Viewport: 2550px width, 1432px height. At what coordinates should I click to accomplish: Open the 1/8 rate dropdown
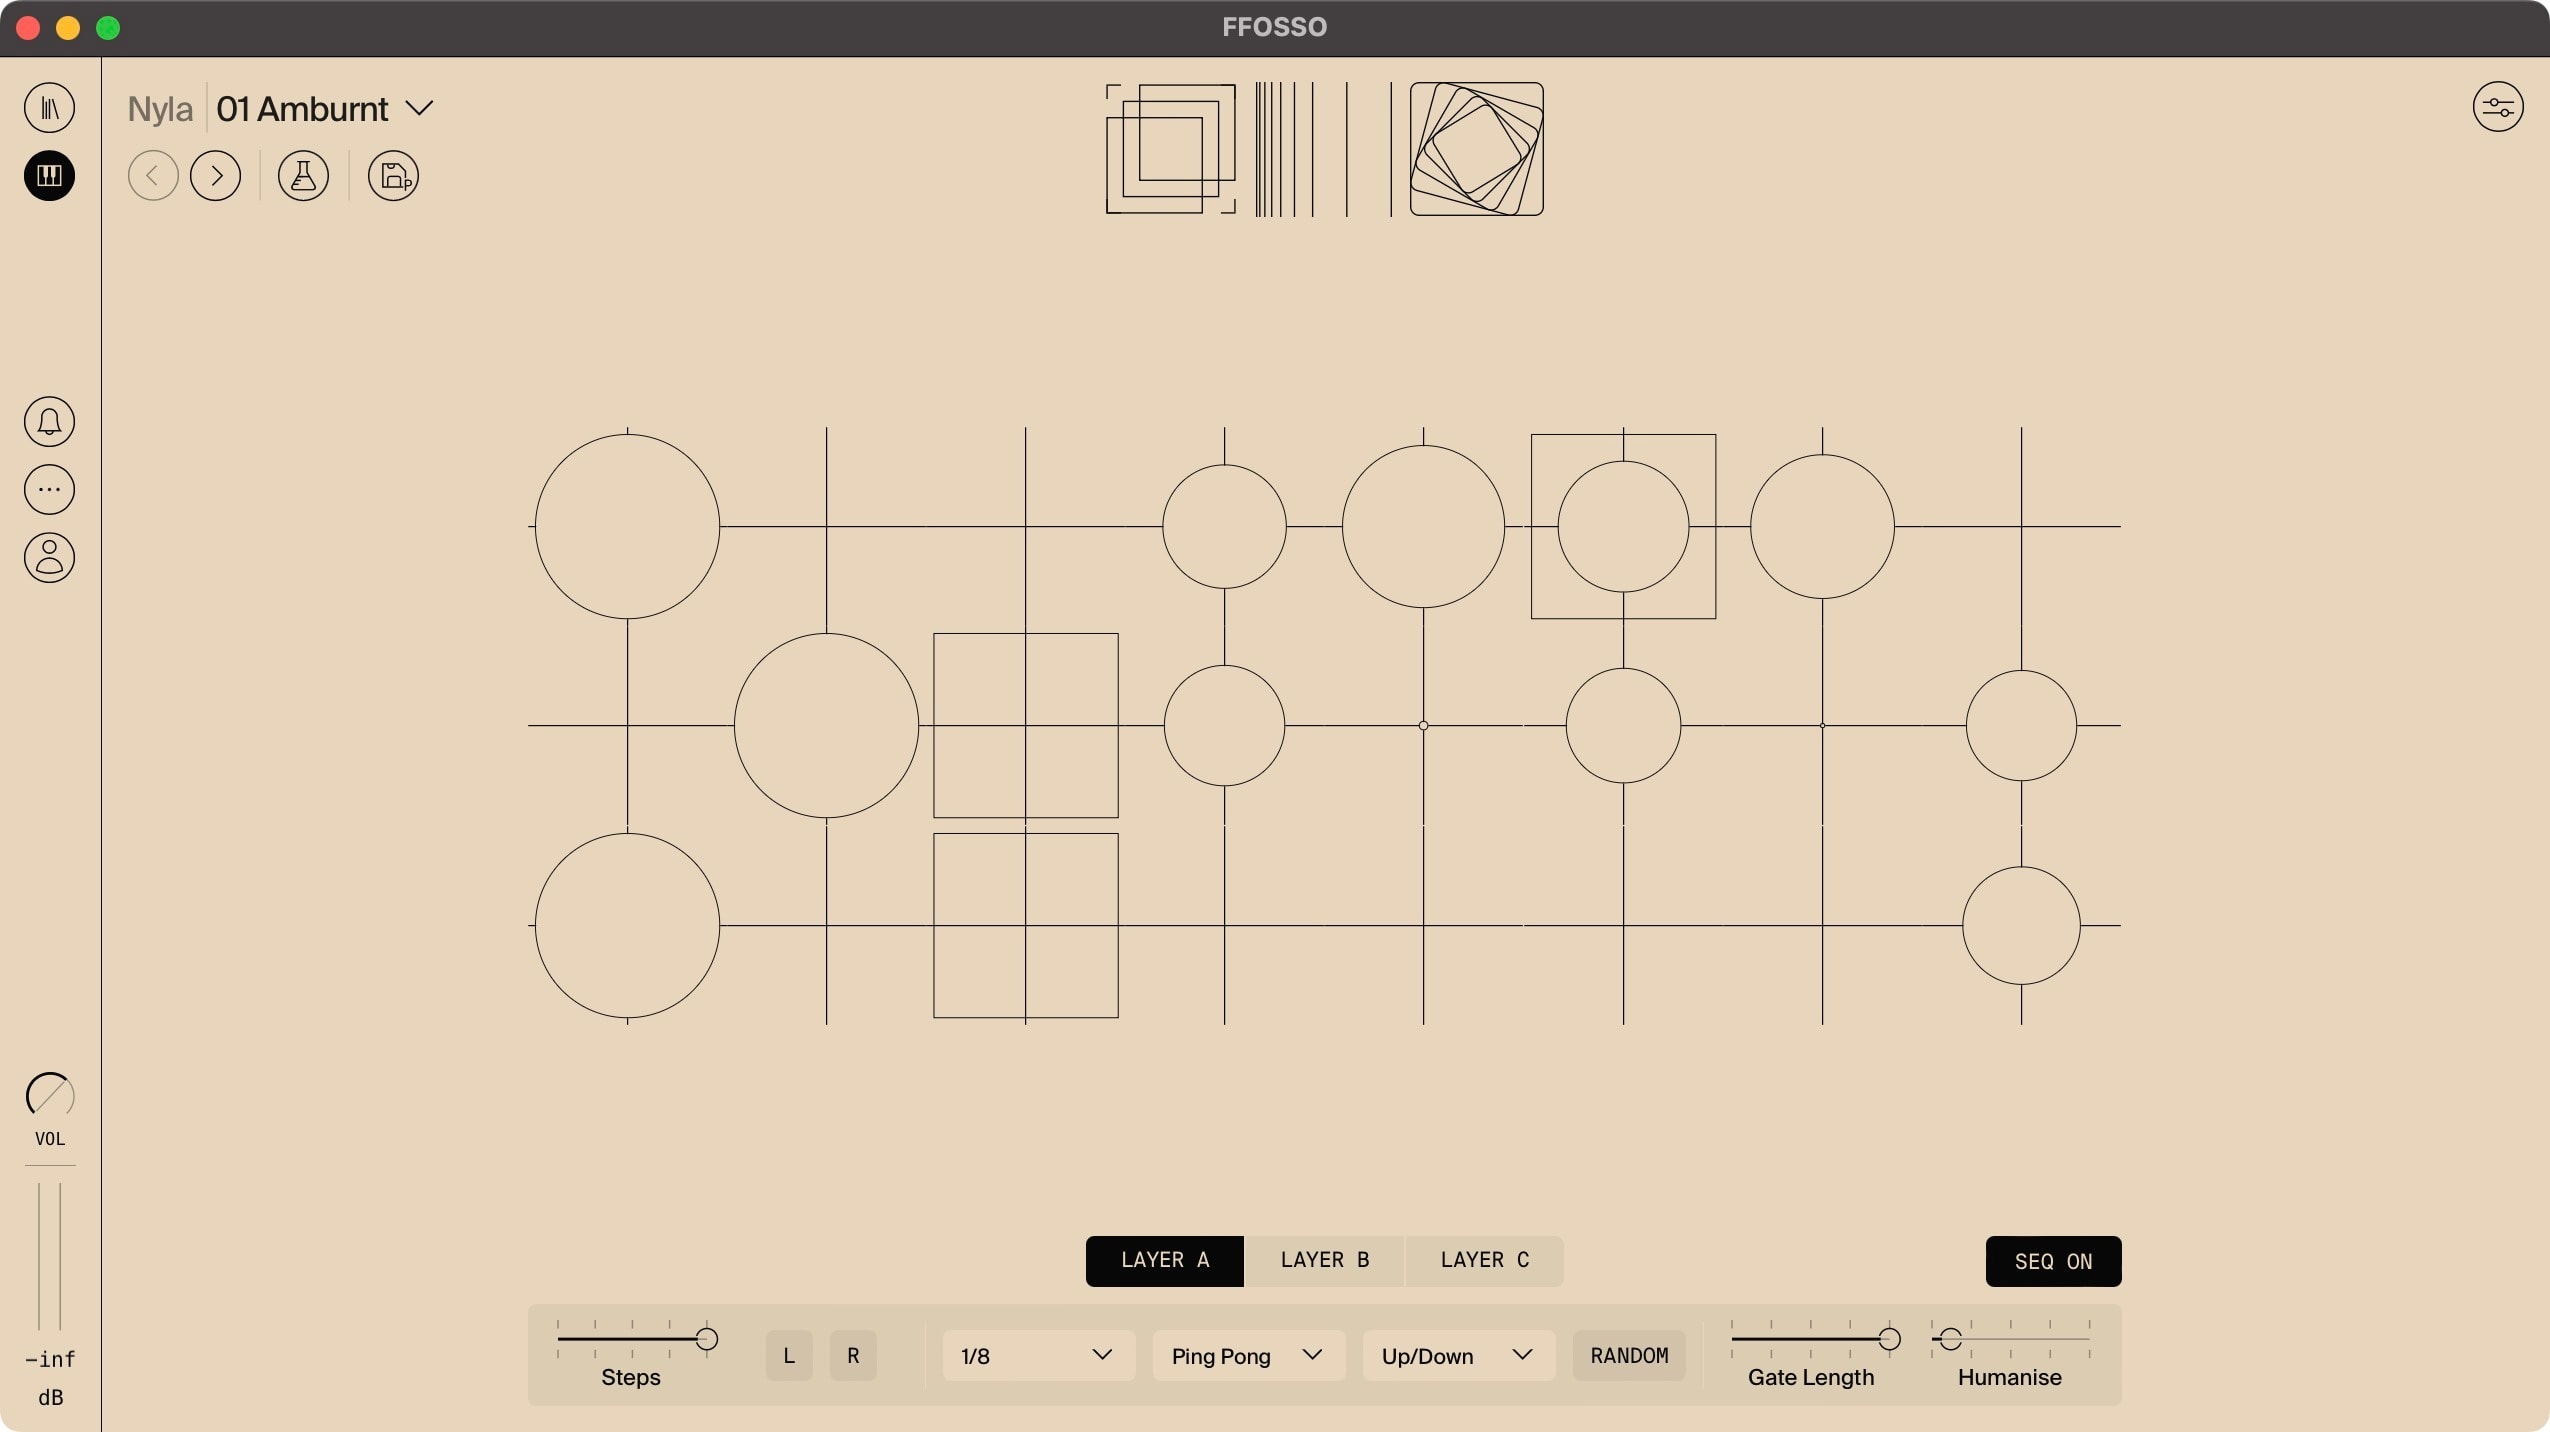(1038, 1356)
